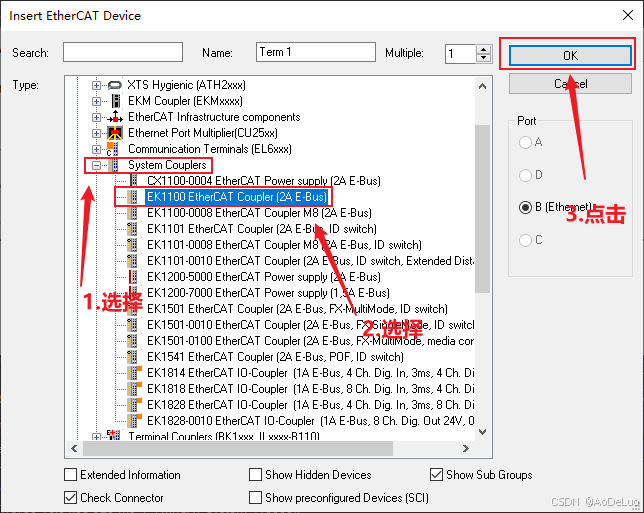Screen dimensions: 644x513
Task: Click the CX1100-0004 Power supply icon
Action: (133, 181)
